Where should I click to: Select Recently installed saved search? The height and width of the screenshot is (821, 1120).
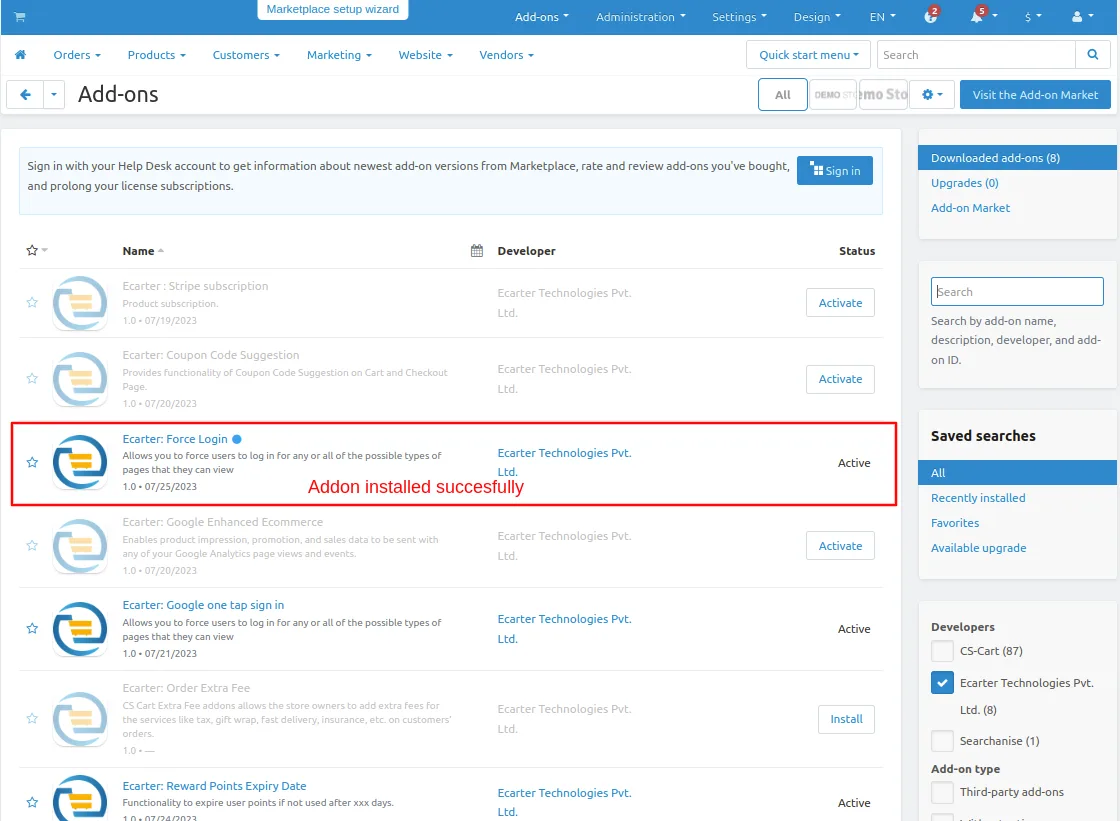[978, 498]
